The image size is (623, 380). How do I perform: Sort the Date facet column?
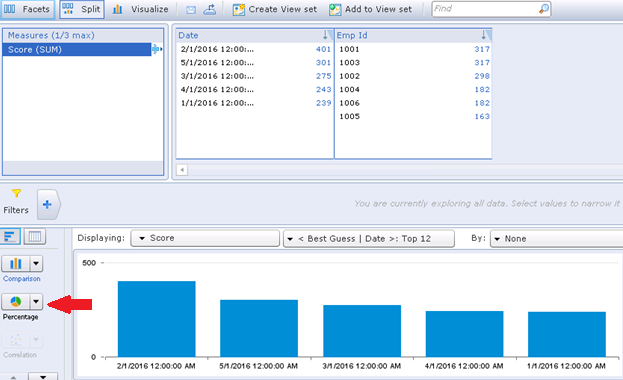click(326, 35)
